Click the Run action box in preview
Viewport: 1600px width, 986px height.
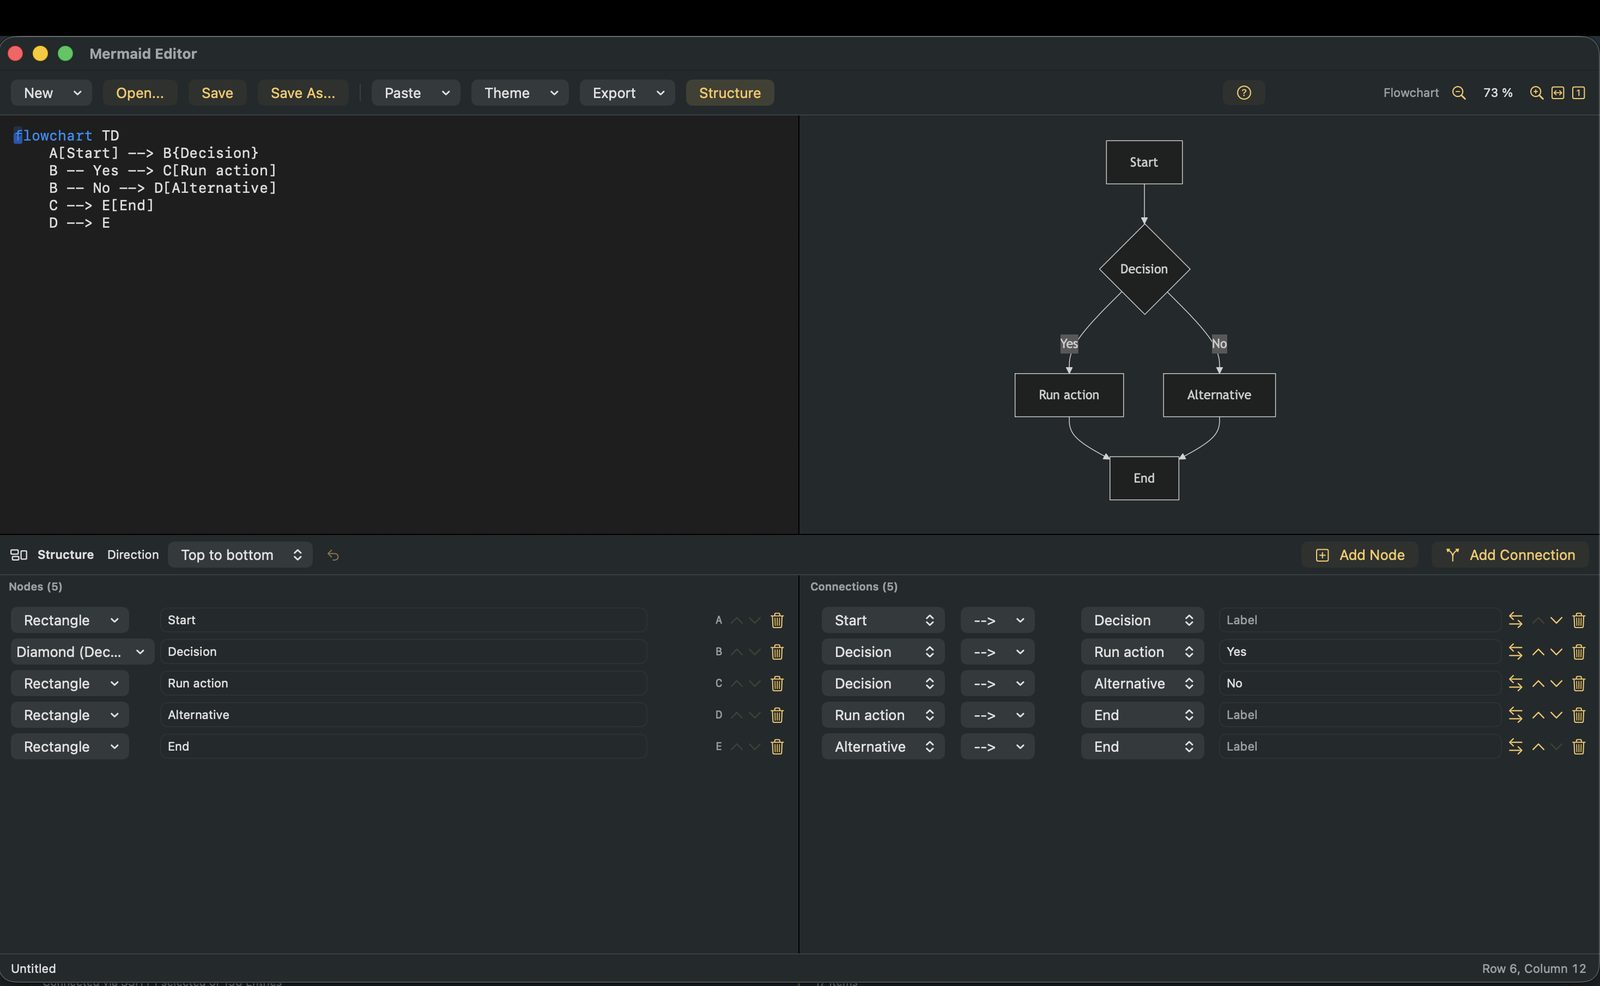pyautogui.click(x=1069, y=395)
